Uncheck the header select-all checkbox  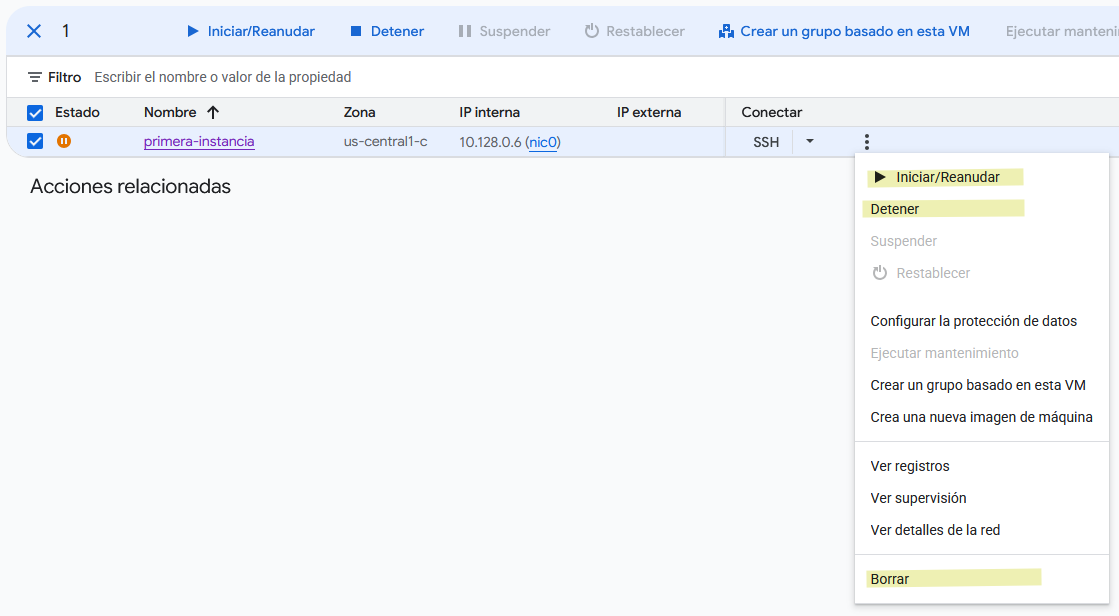(x=35, y=112)
